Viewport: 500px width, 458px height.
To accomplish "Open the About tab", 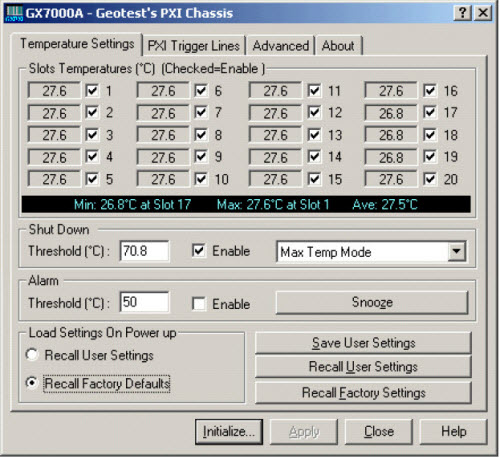I will (338, 46).
